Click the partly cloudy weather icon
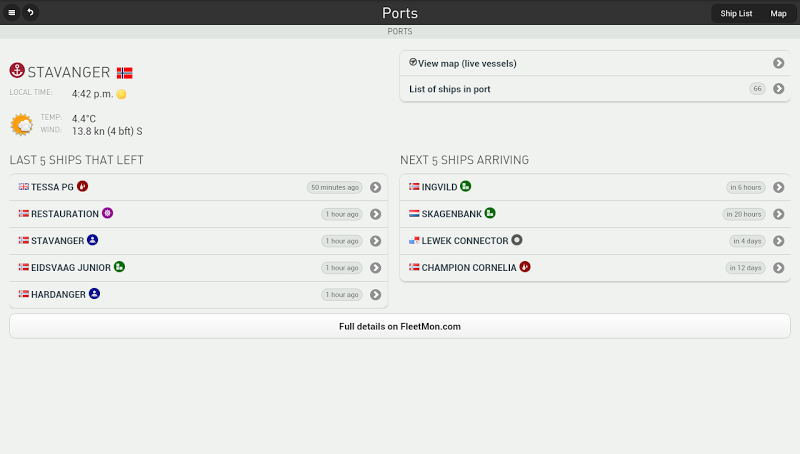 (22, 124)
